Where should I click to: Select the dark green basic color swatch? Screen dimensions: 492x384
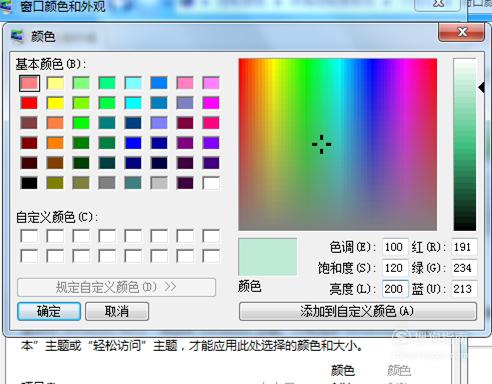point(81,163)
